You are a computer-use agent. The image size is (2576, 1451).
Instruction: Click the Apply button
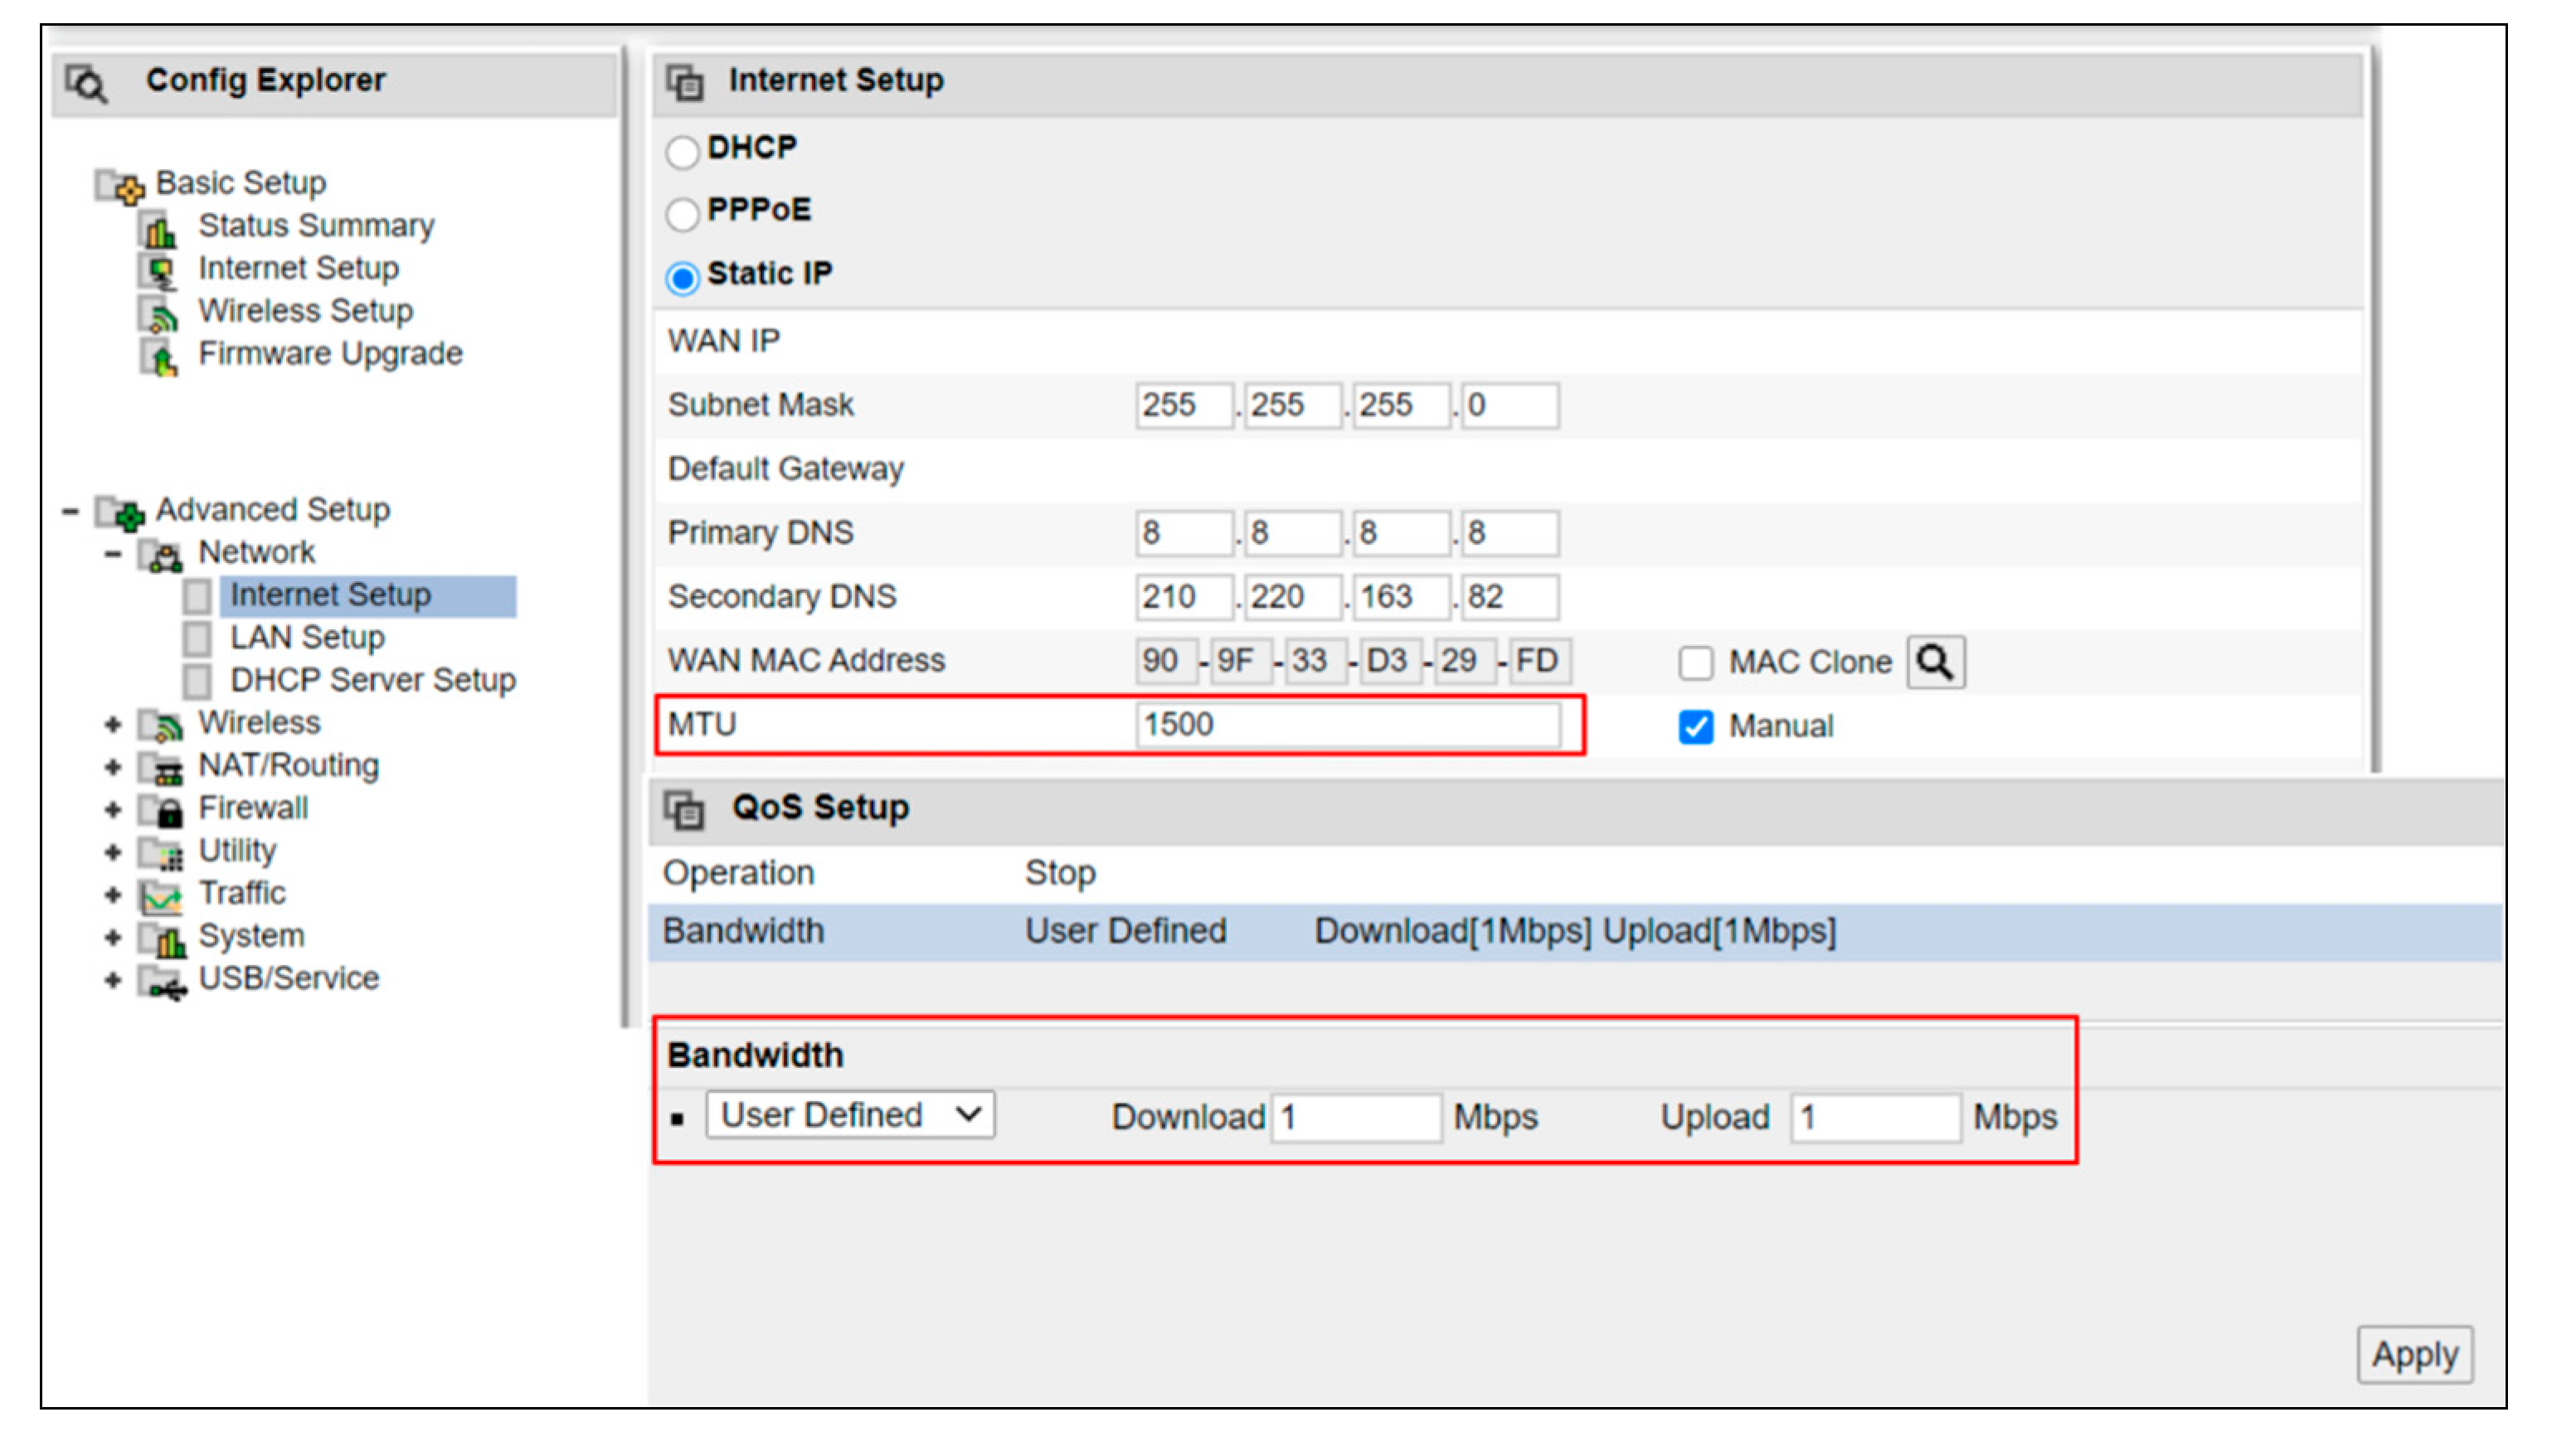pos(2414,1355)
